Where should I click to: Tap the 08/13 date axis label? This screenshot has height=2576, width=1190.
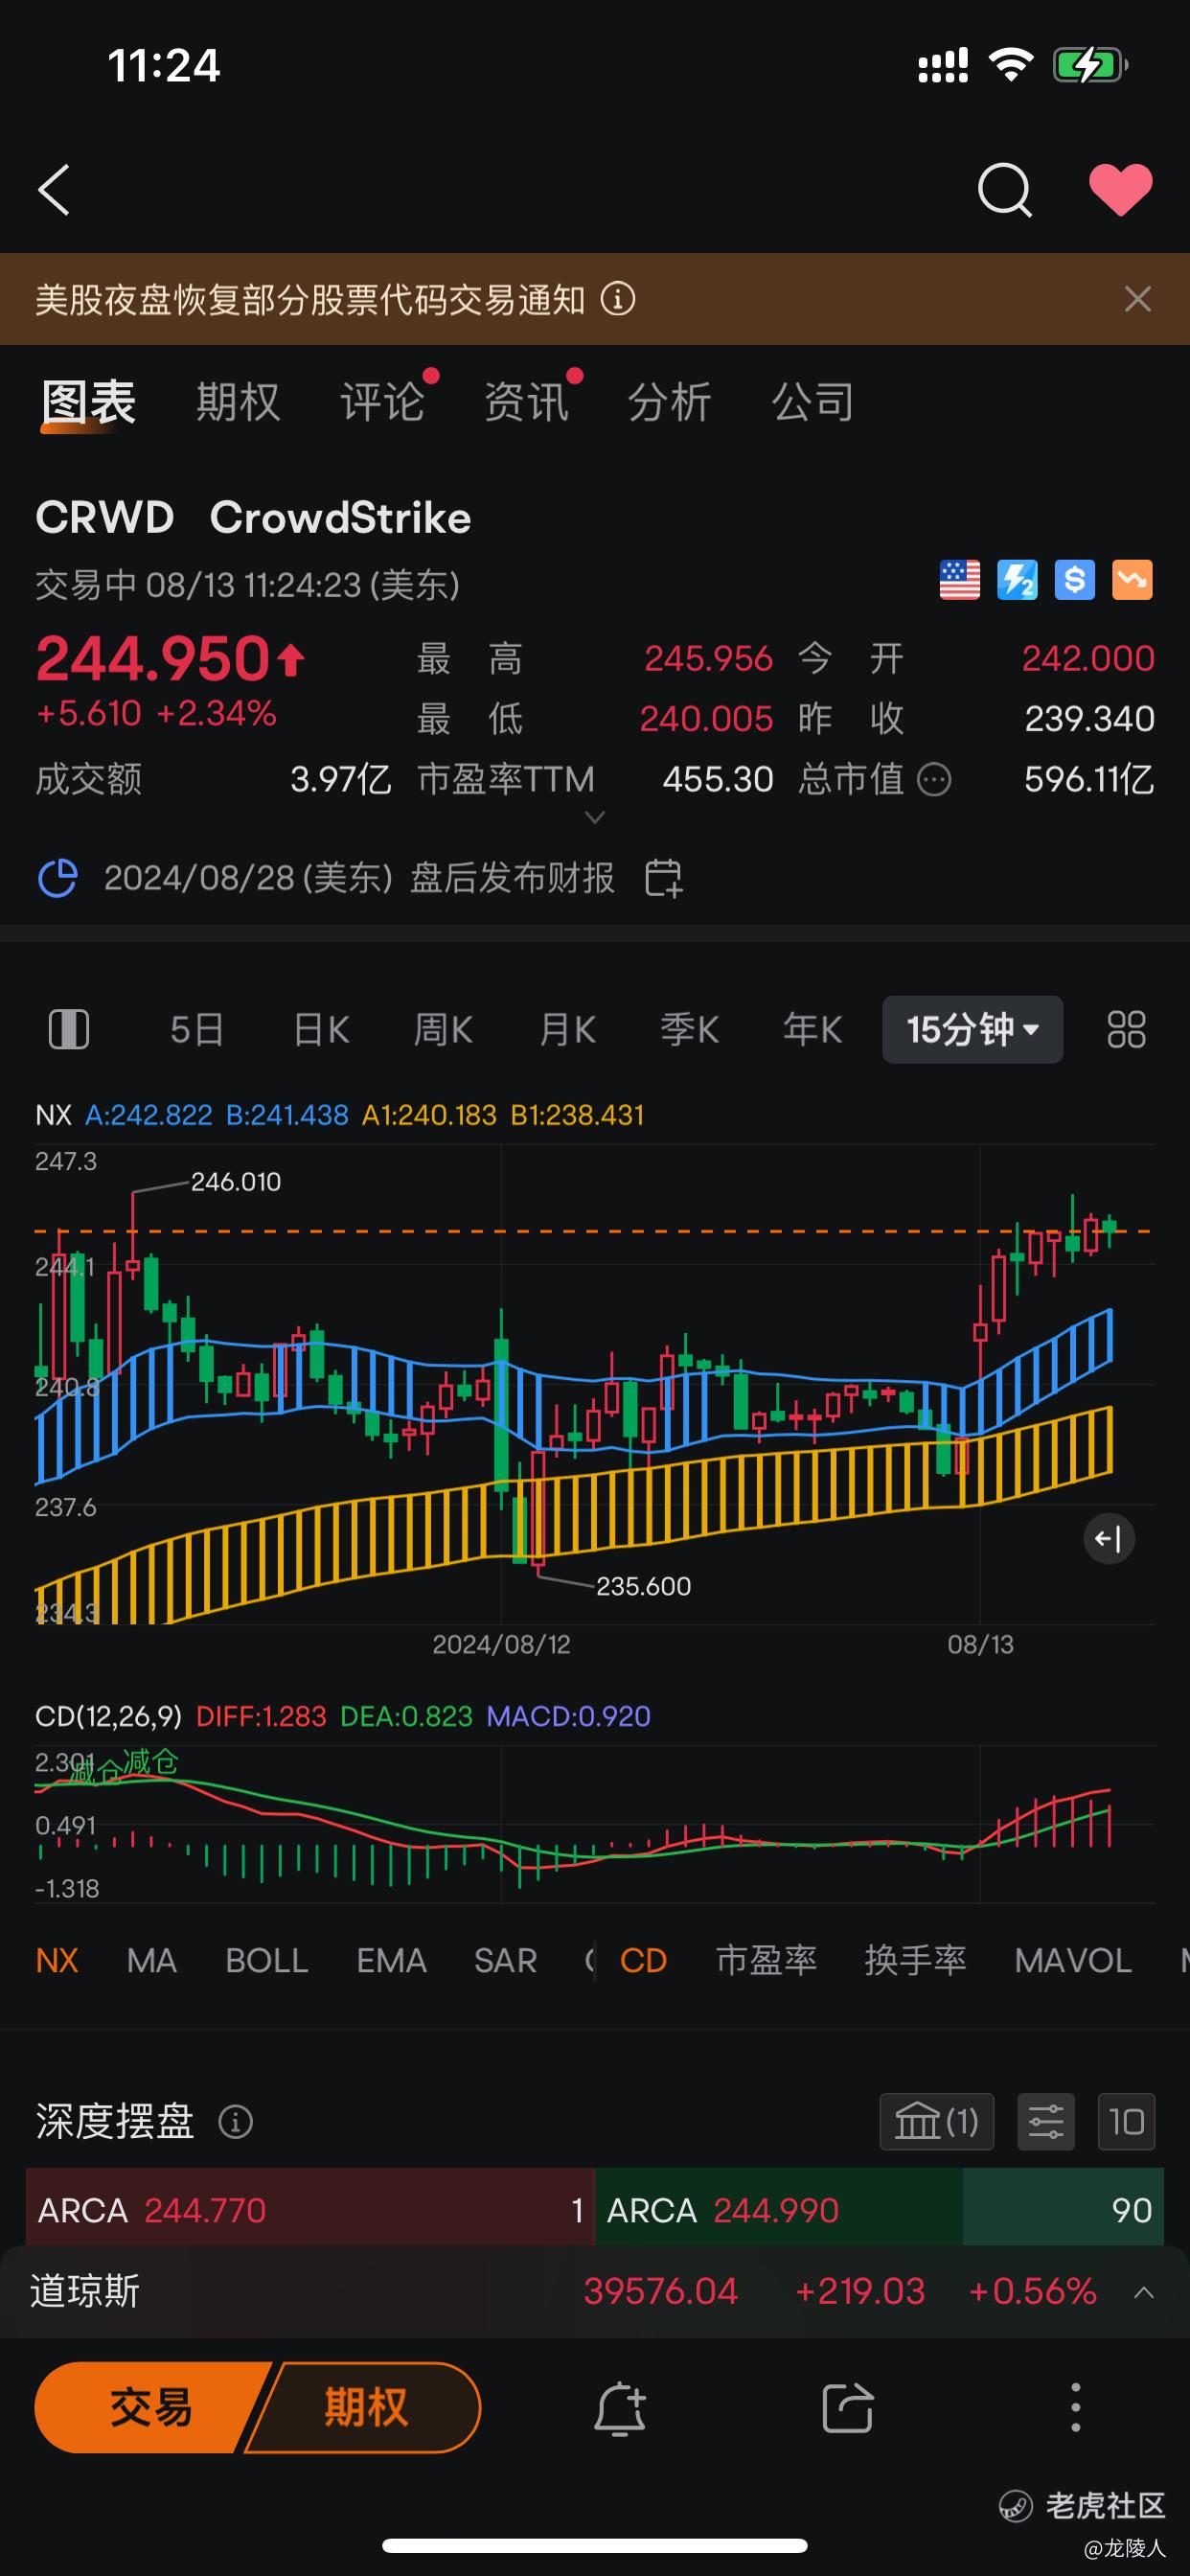(980, 1645)
